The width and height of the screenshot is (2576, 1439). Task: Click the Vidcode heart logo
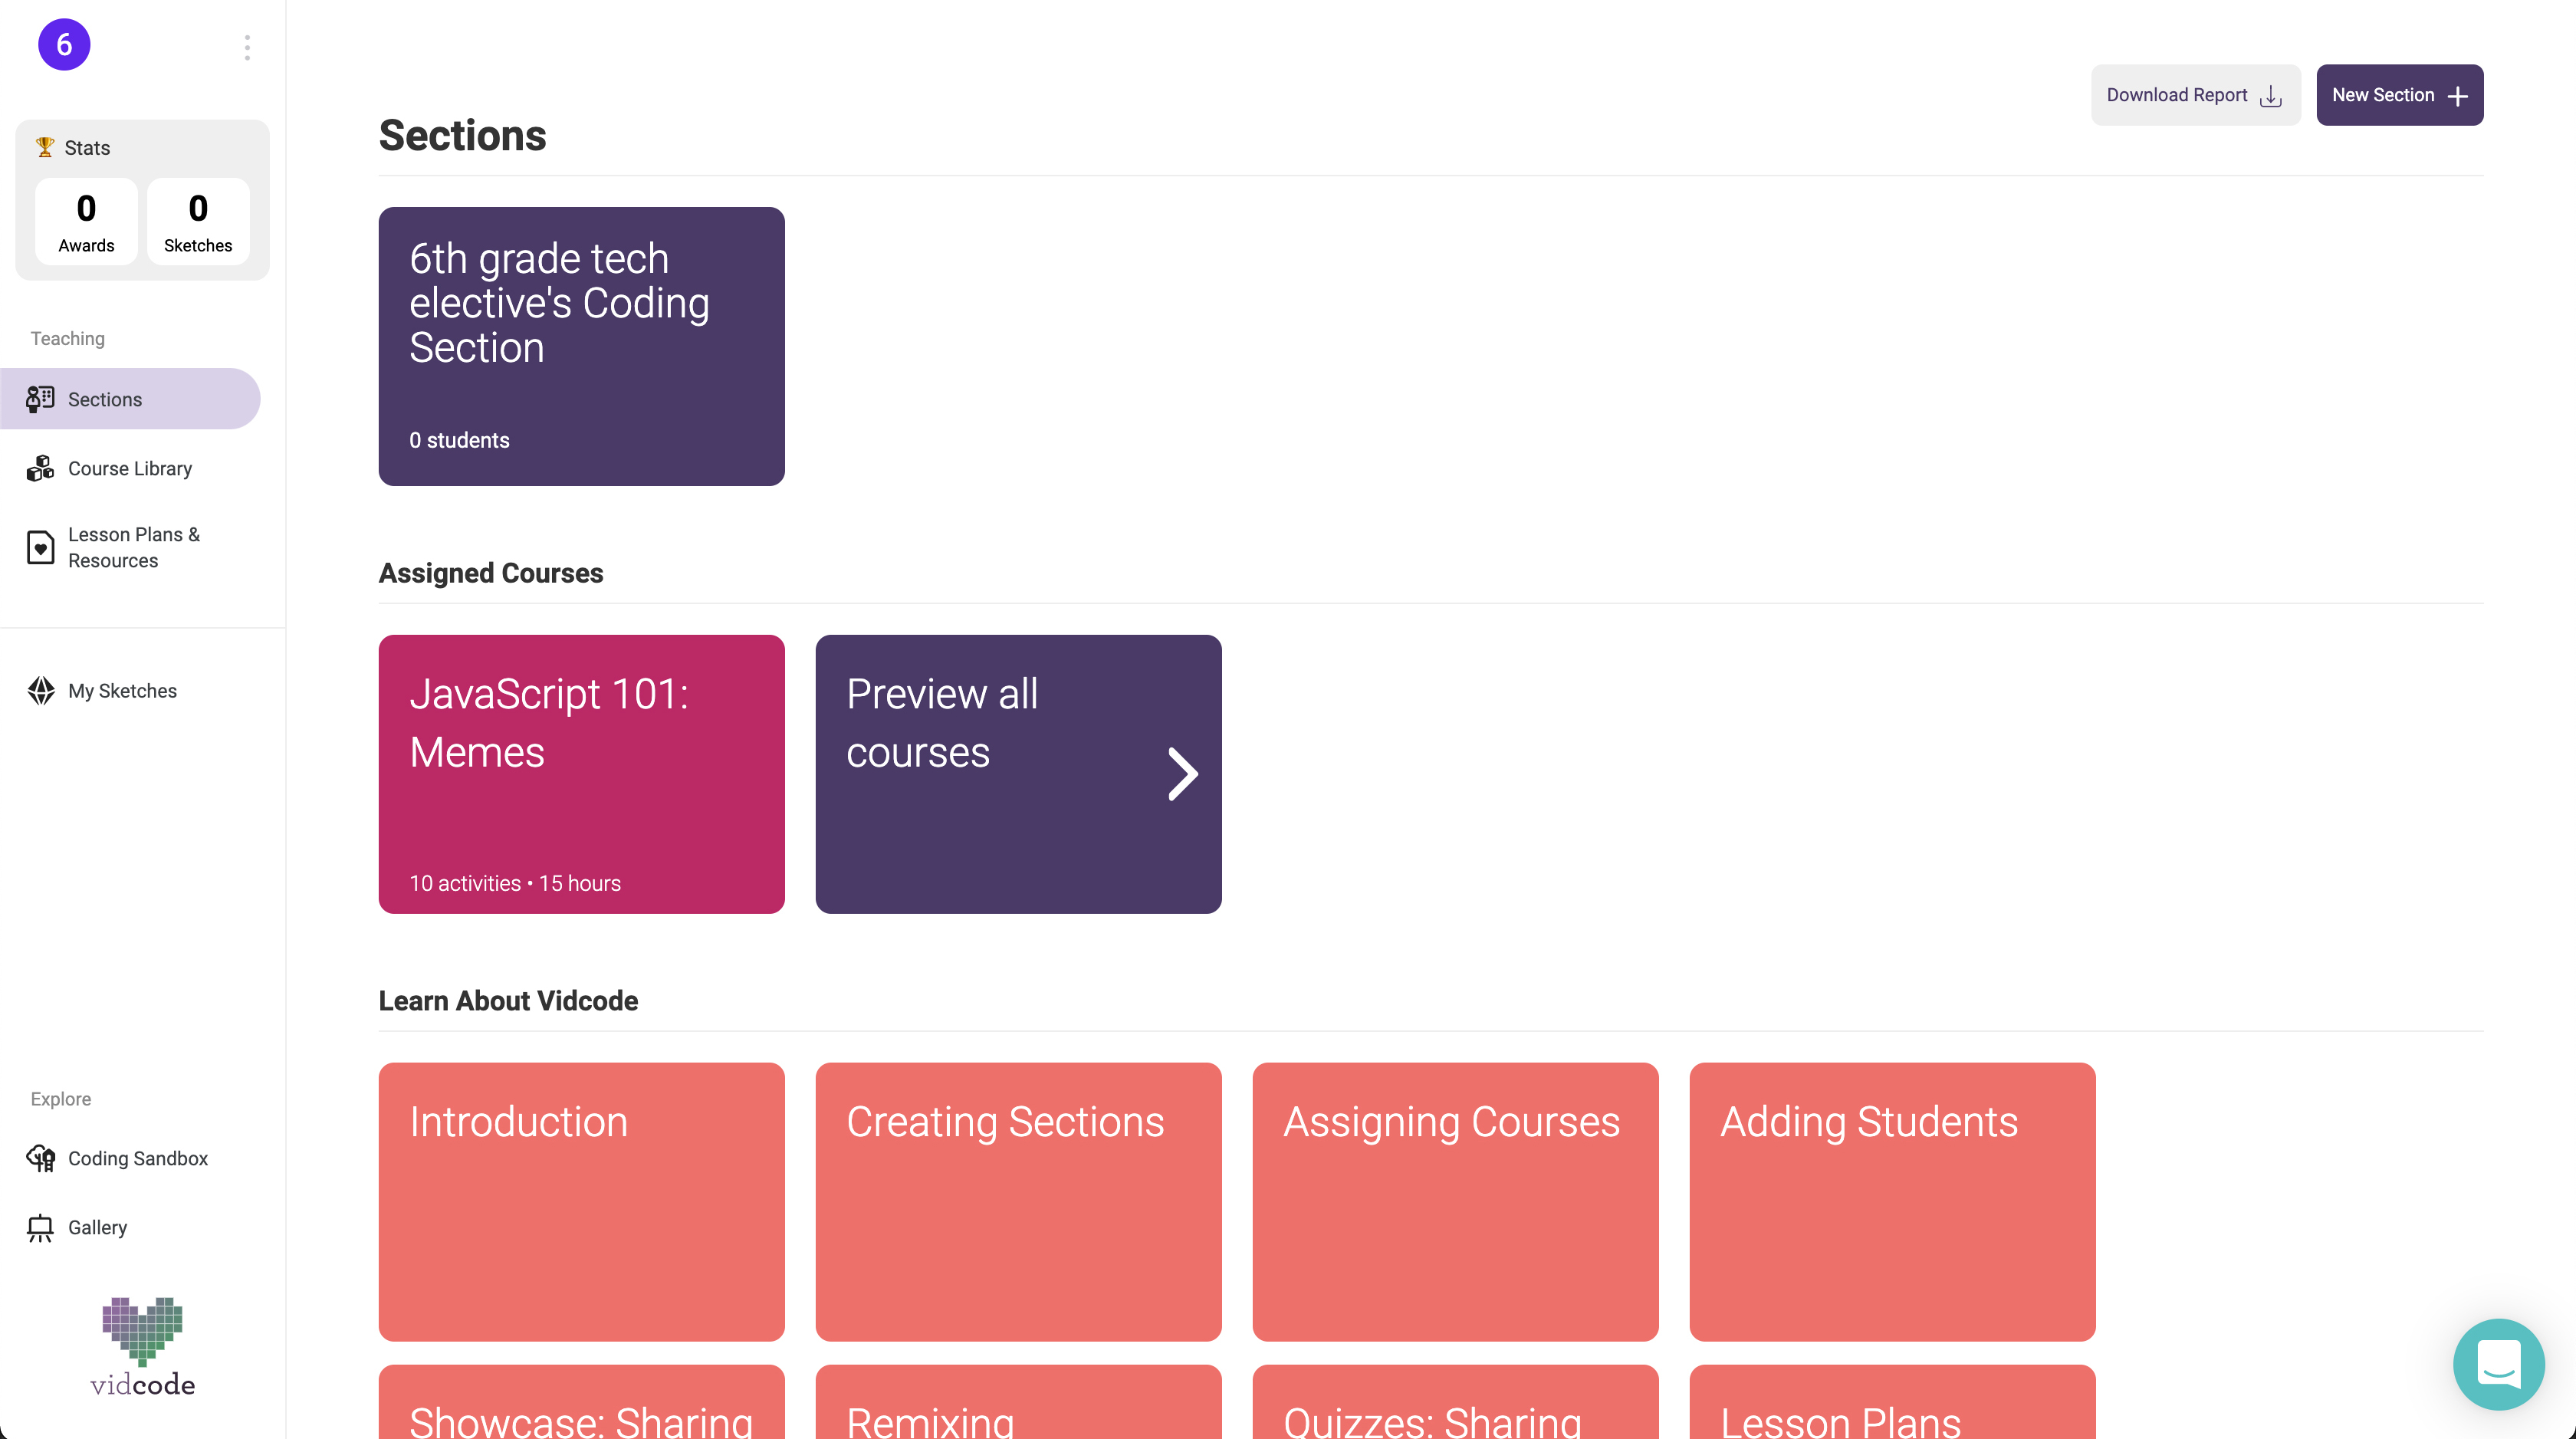coord(142,1346)
